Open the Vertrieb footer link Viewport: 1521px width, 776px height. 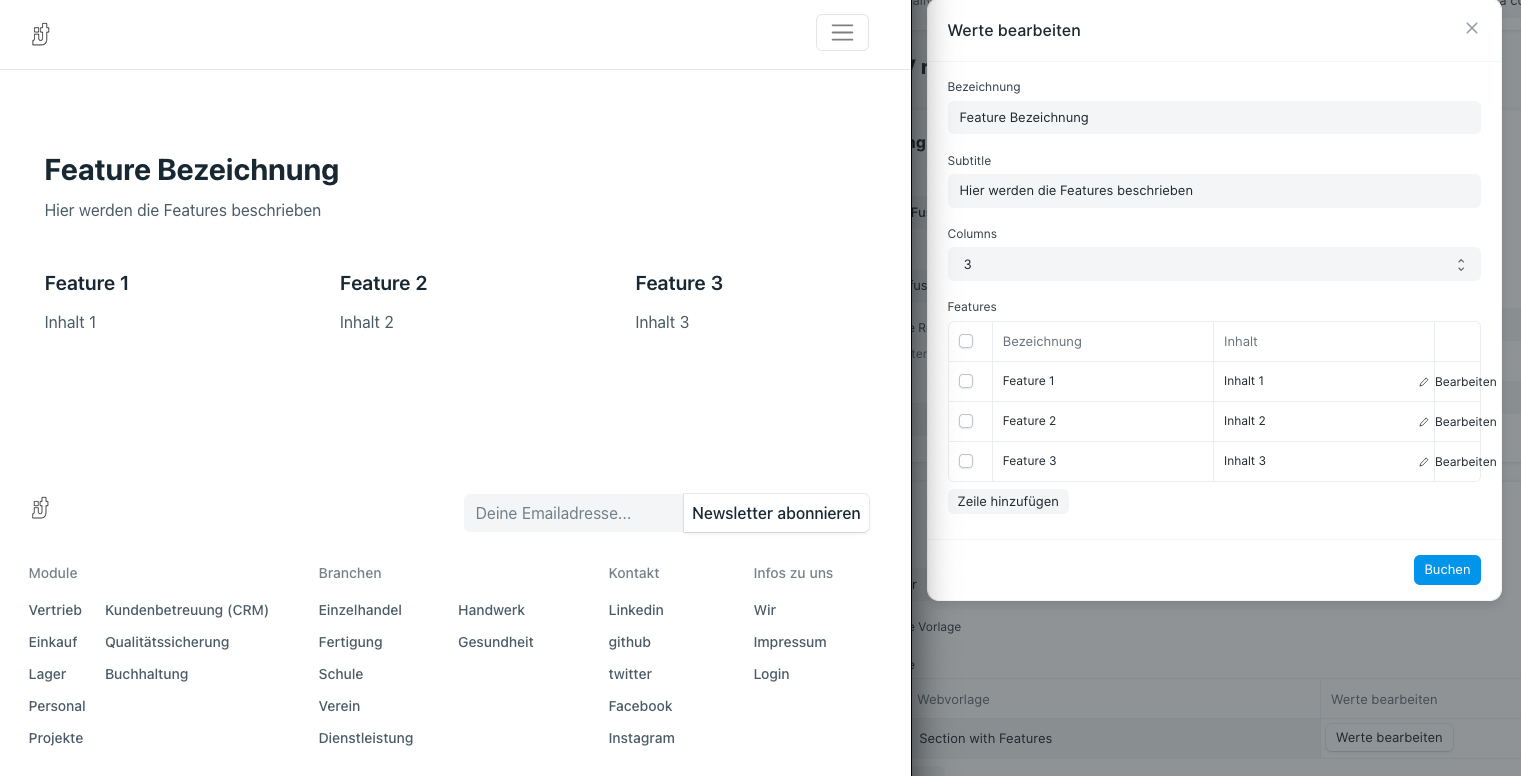click(55, 610)
